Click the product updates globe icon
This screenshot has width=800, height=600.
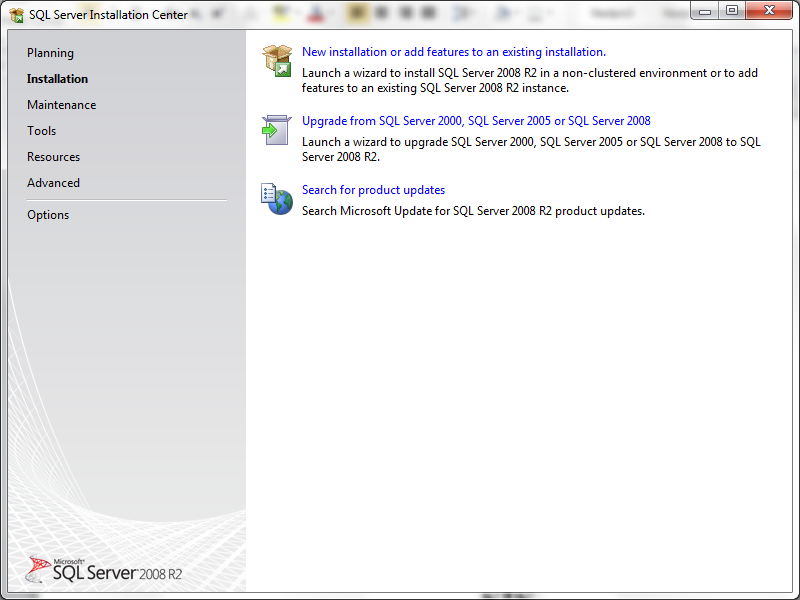277,199
